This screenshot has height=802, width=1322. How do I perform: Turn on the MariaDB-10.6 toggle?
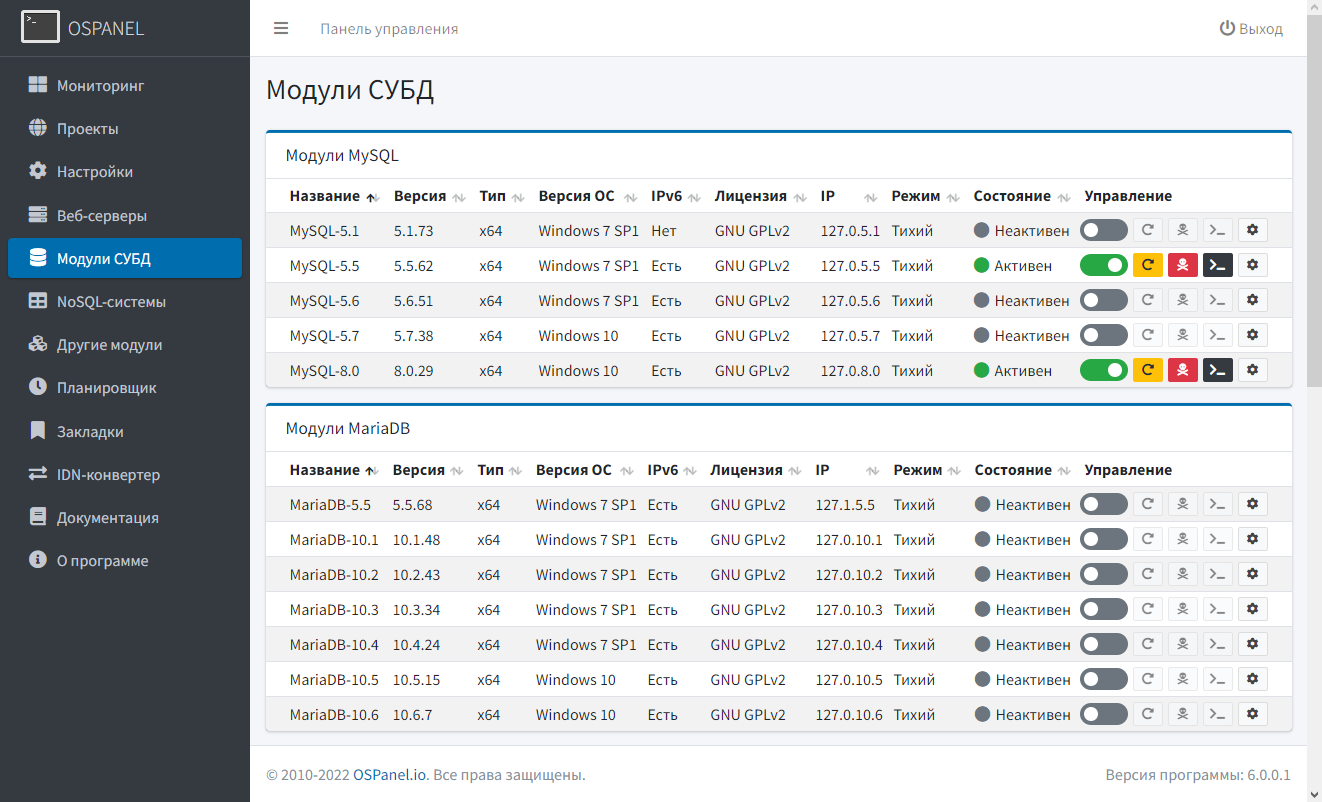(1103, 714)
